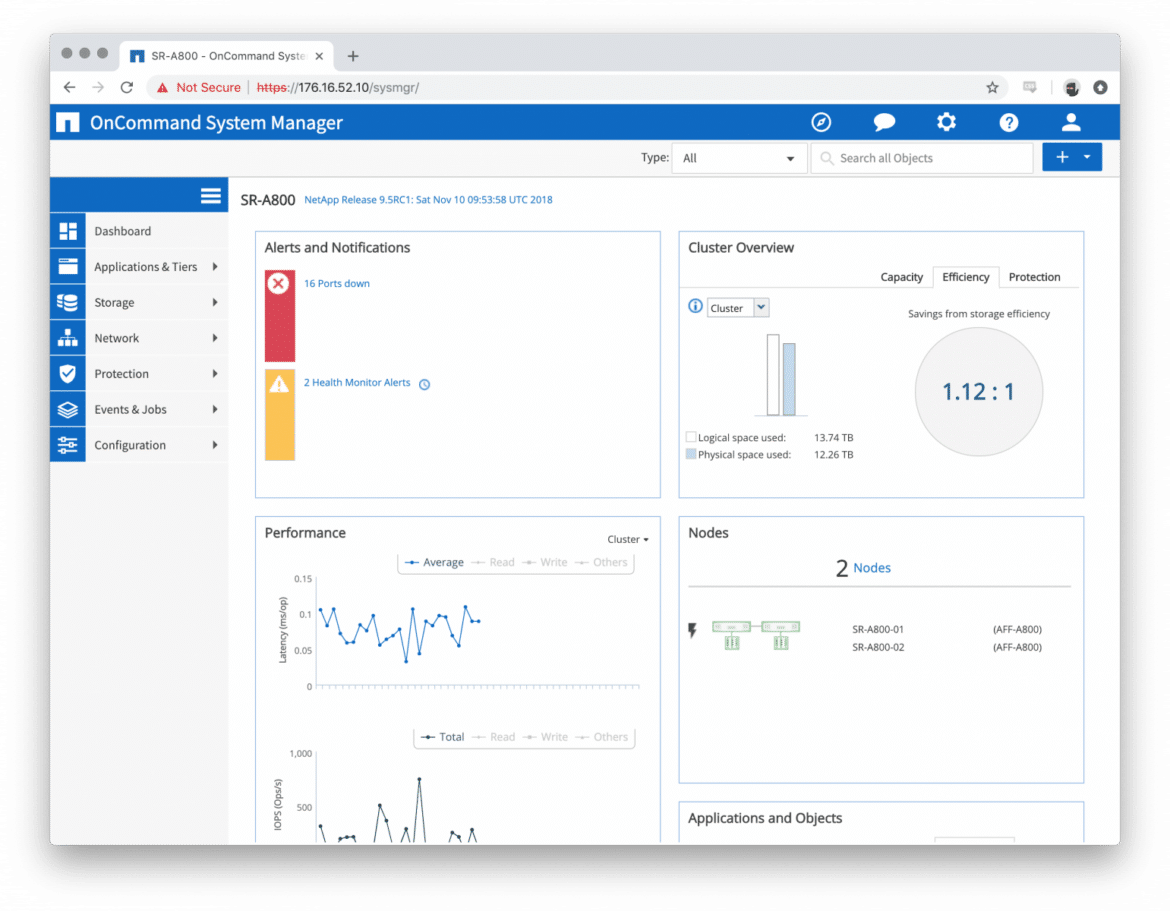Image resolution: width=1170 pixels, height=911 pixels.
Task: Click the browser address bar URL
Action: (x=338, y=87)
